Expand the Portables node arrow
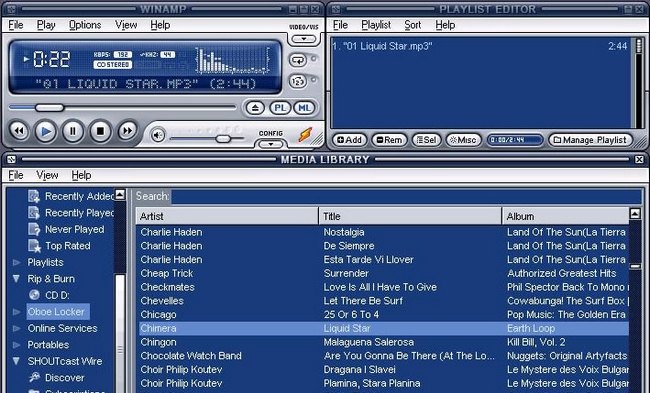Viewport: 650px width, 393px height. (17, 345)
